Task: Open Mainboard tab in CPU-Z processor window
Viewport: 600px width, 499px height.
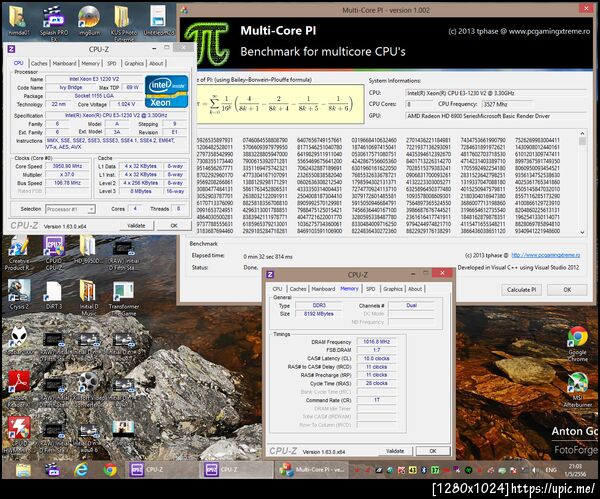Action: tap(64, 64)
